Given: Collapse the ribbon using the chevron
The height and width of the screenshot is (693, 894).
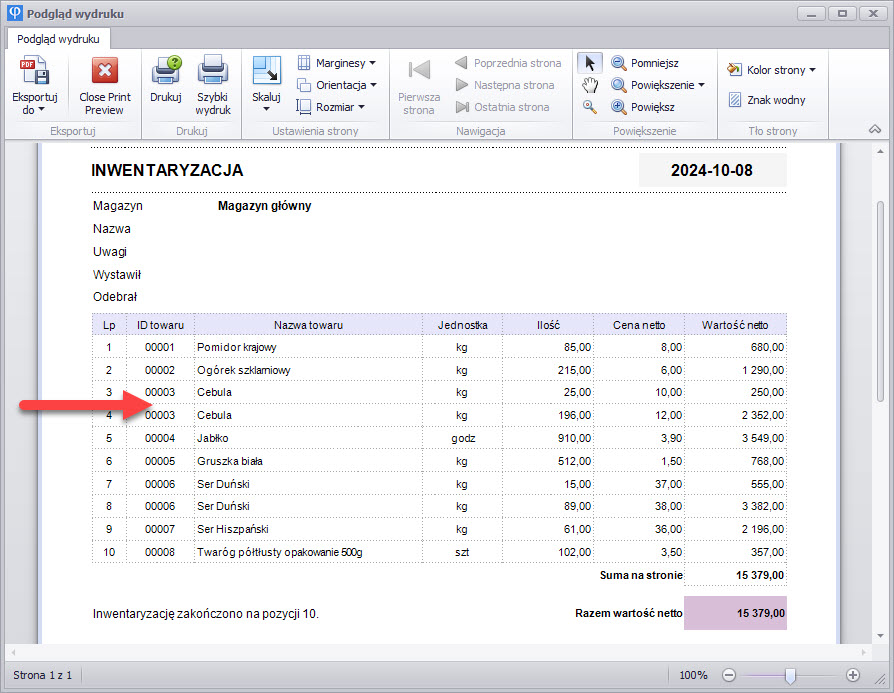Looking at the screenshot, I should [x=874, y=129].
